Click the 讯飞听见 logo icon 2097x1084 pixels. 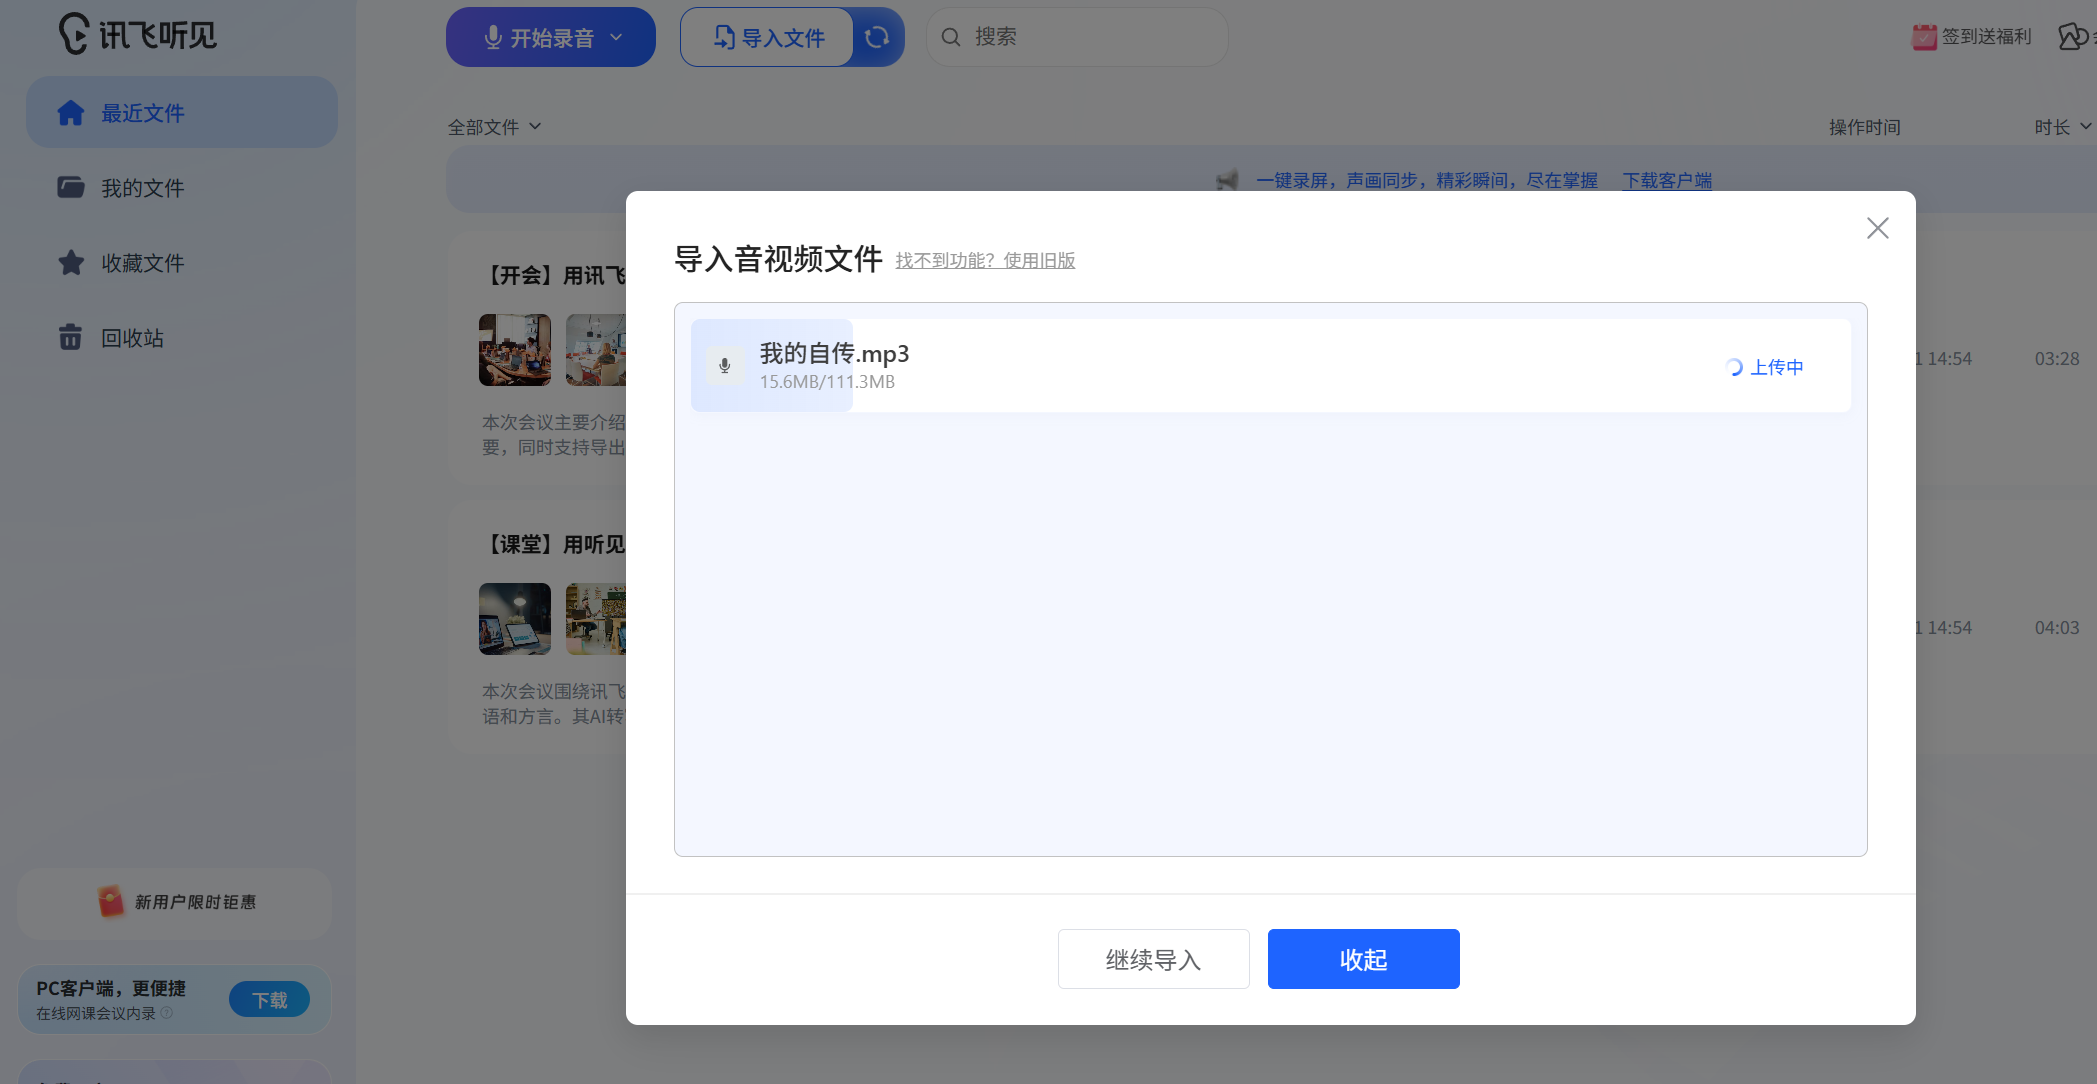tap(71, 33)
